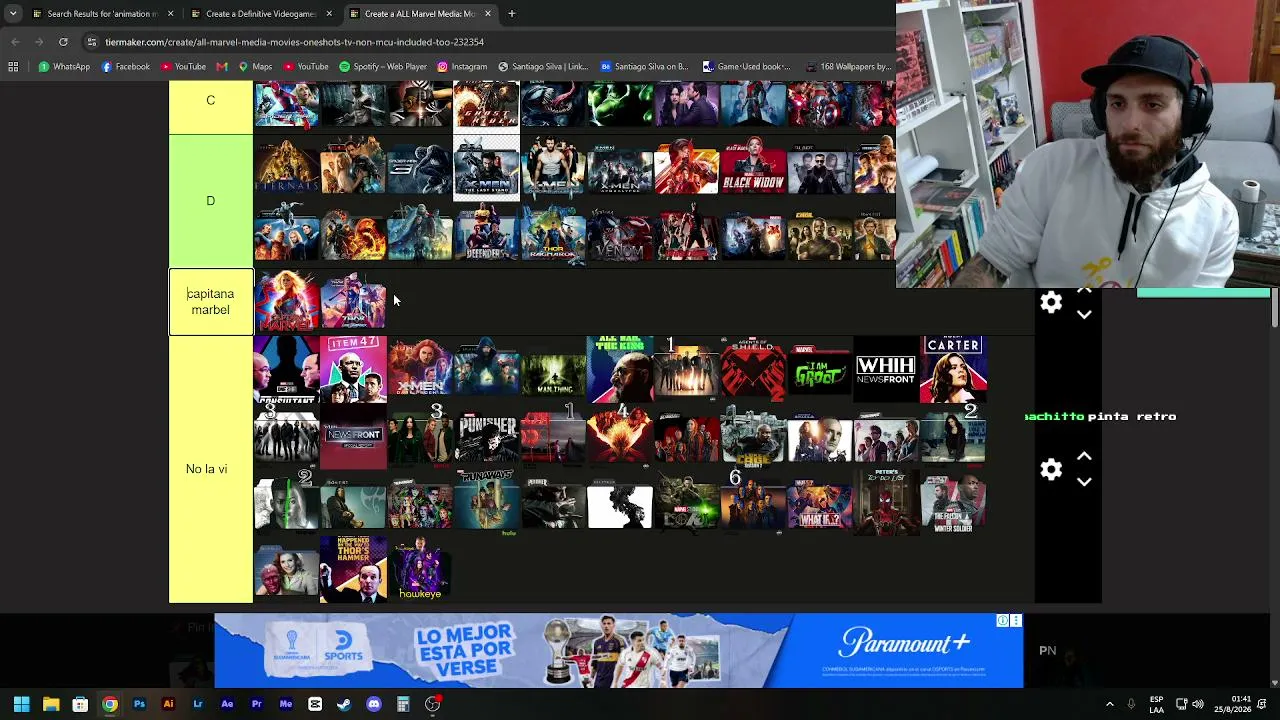View site information for tiermaker.com
Viewport: 1280px width, 720px height.
(92, 42)
